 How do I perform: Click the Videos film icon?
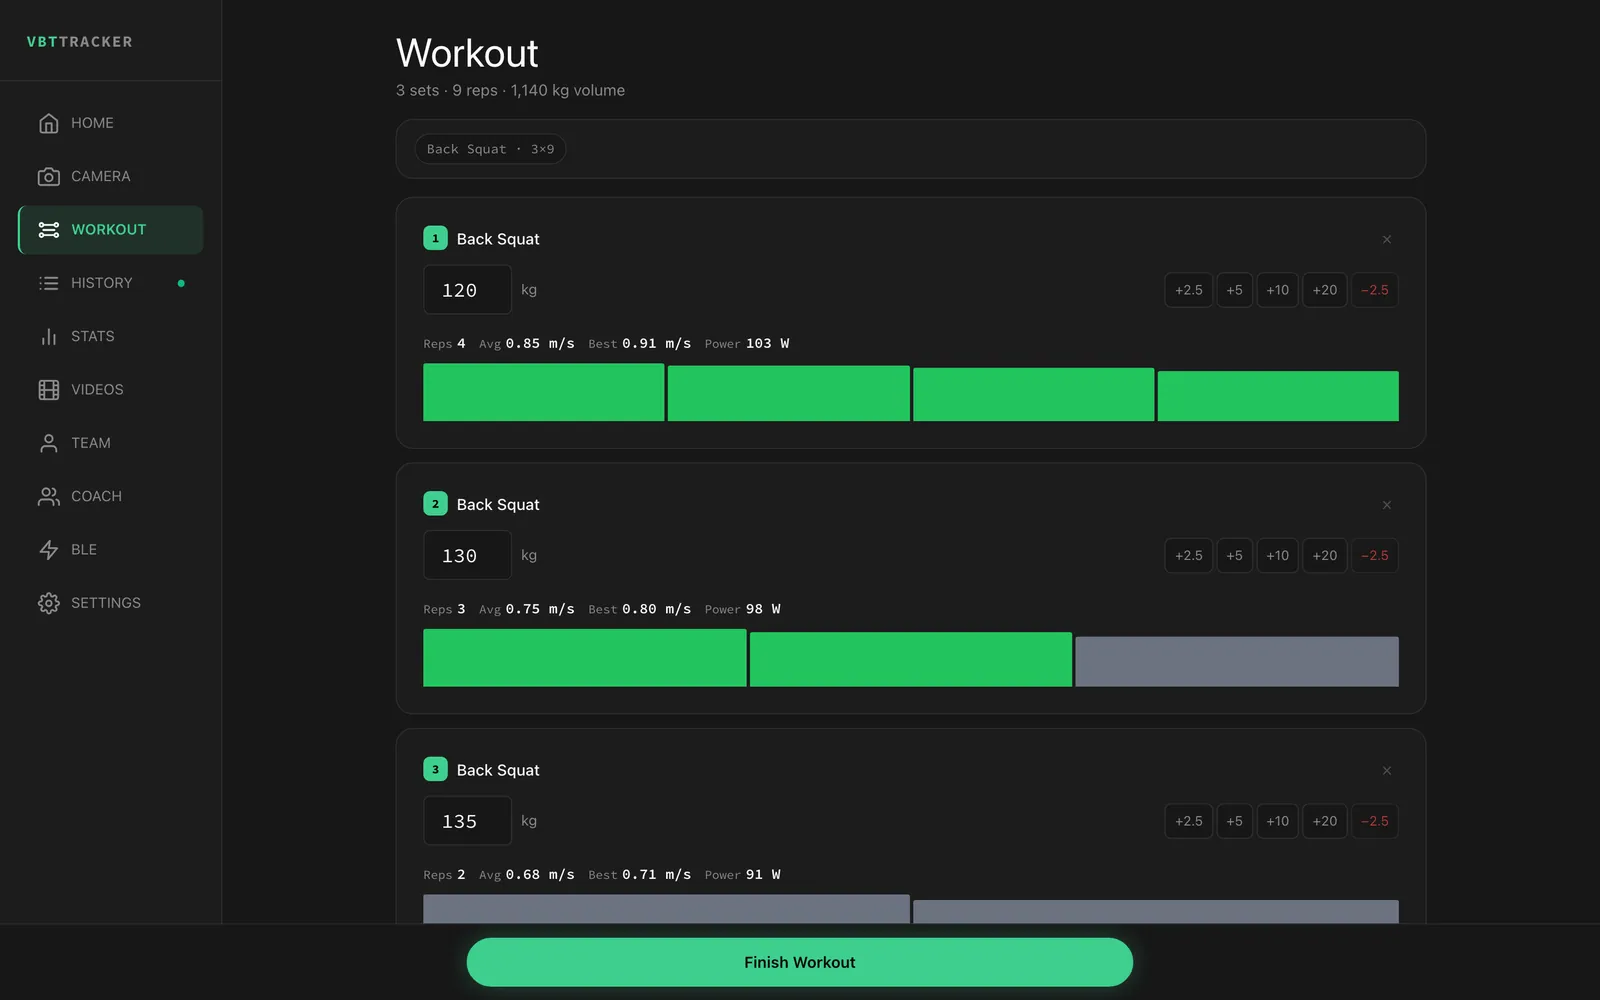[x=48, y=390]
